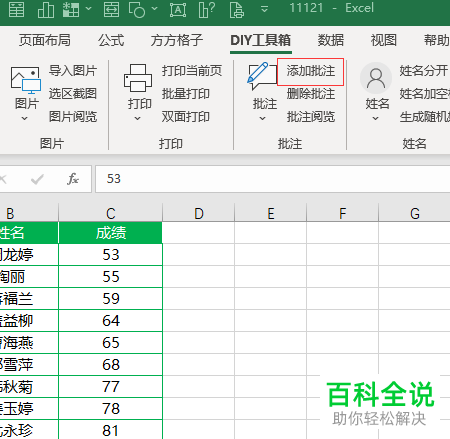Viewport: 450px width, 439px height.
Task: Select column D header
Action: pyautogui.click(x=199, y=213)
